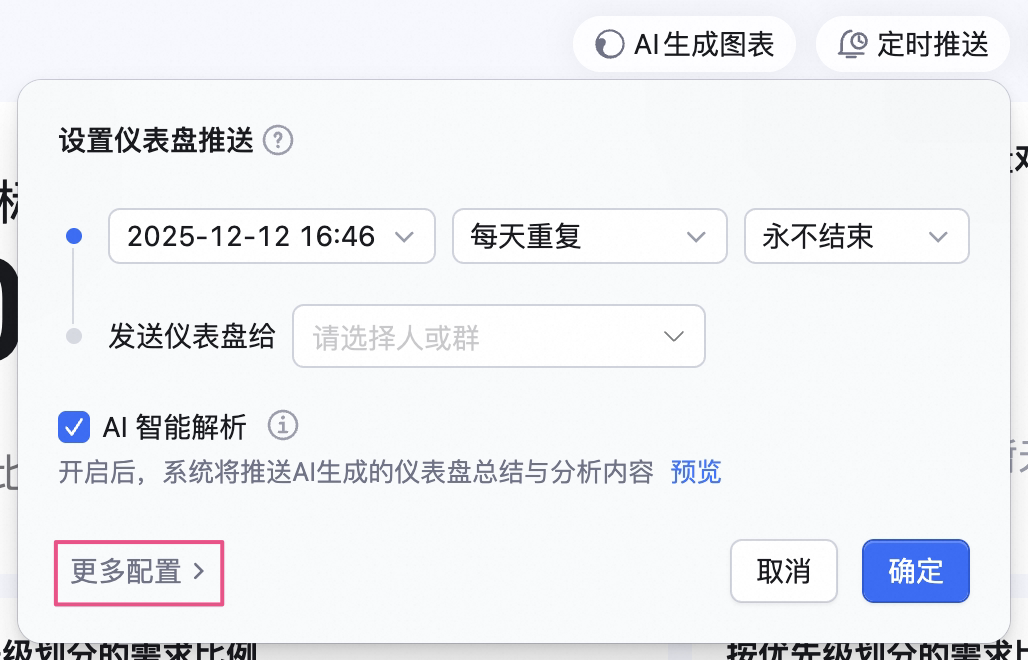Click the AI生成图表 spinner icon
Screen dimensions: 1028x660
tap(609, 45)
